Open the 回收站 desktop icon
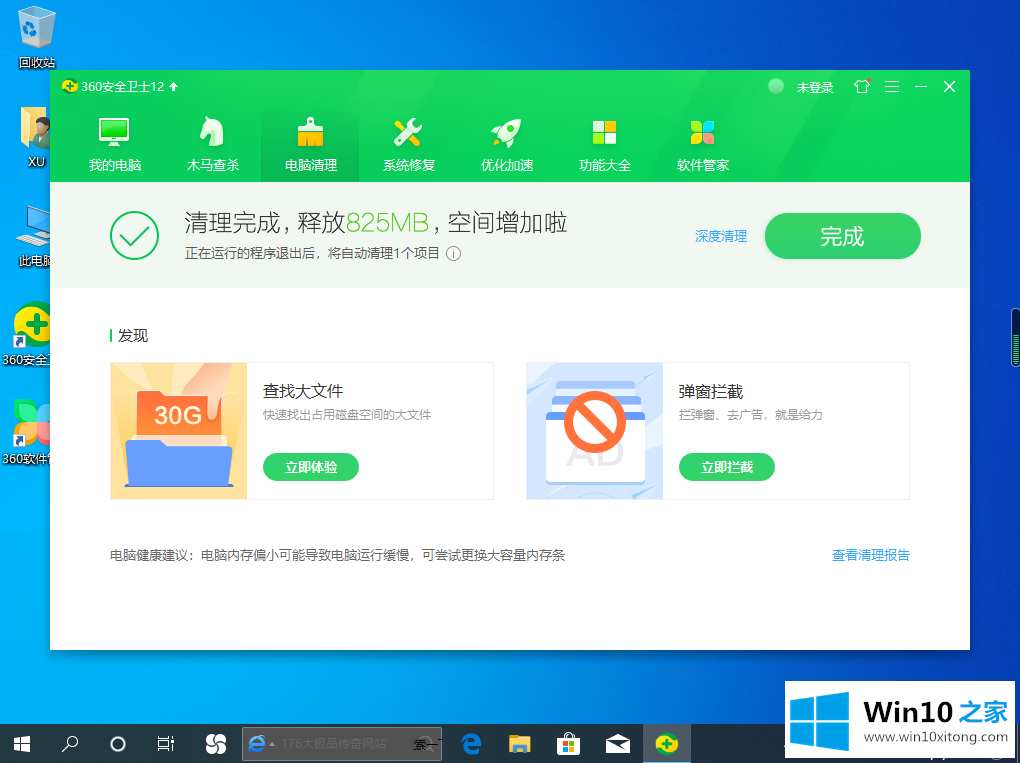Screen dimensions: 1020x763 tap(36, 37)
